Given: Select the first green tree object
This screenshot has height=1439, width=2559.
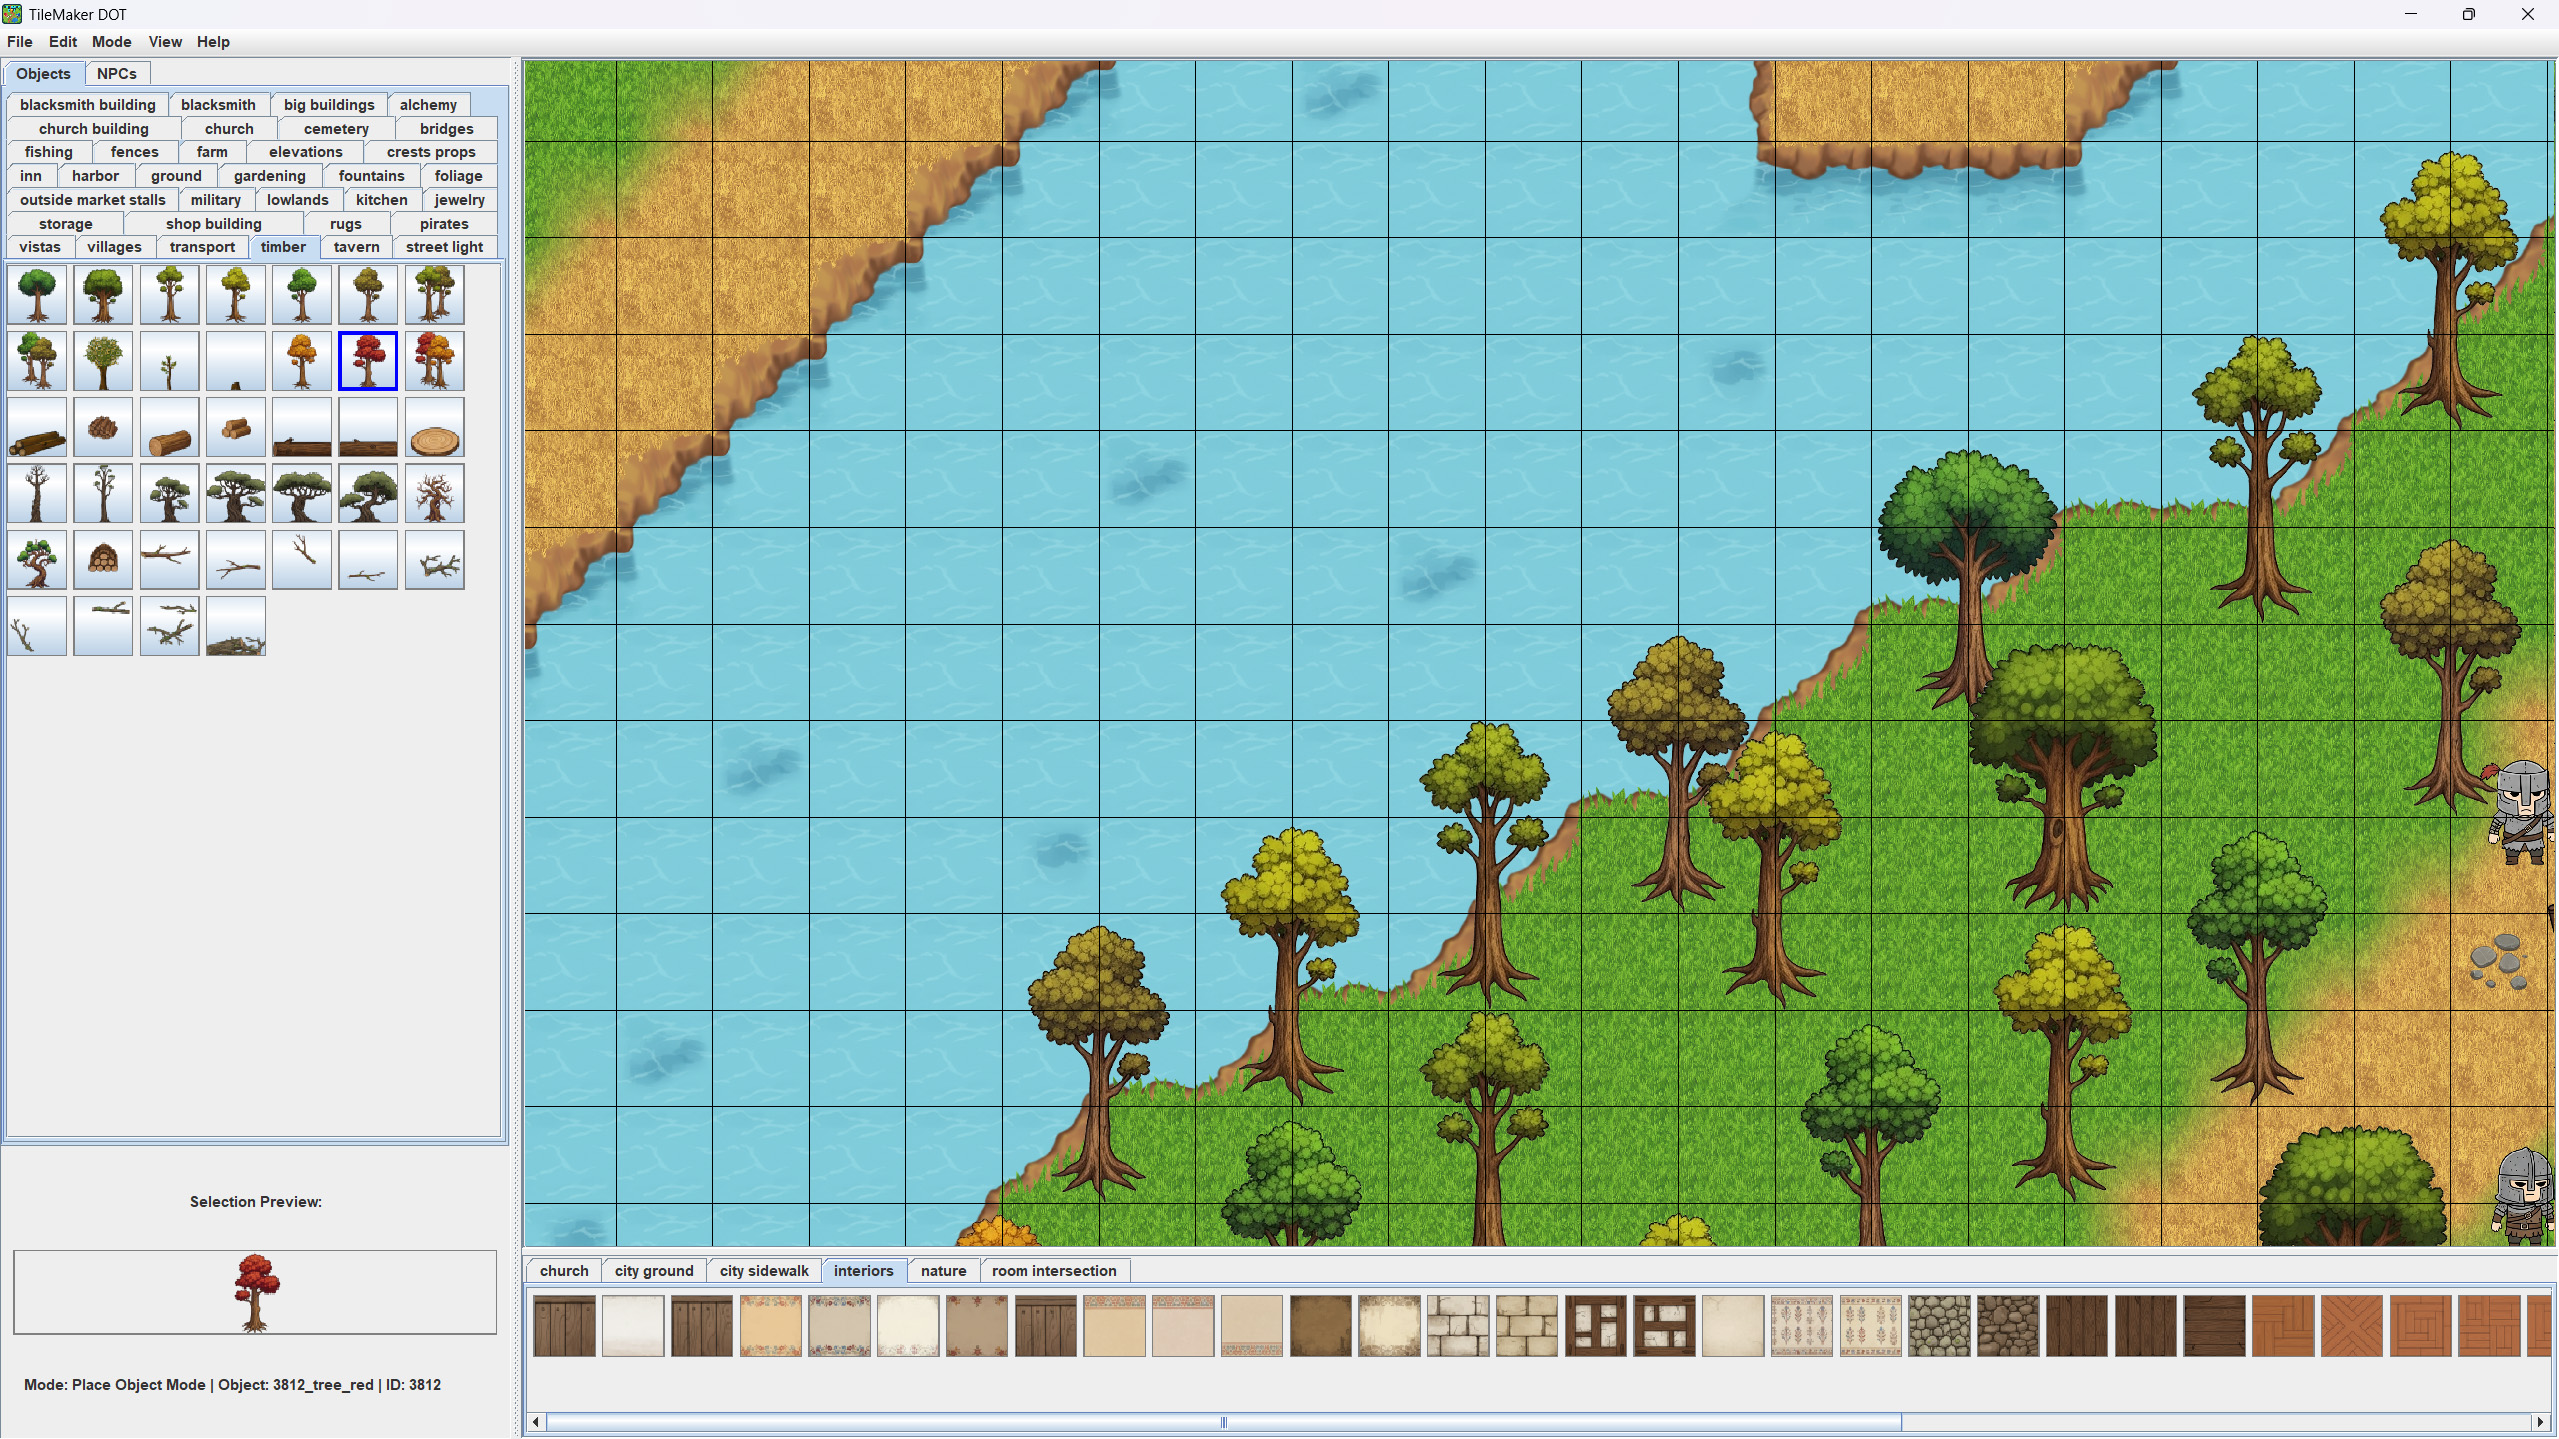Looking at the screenshot, I should tap(37, 295).
